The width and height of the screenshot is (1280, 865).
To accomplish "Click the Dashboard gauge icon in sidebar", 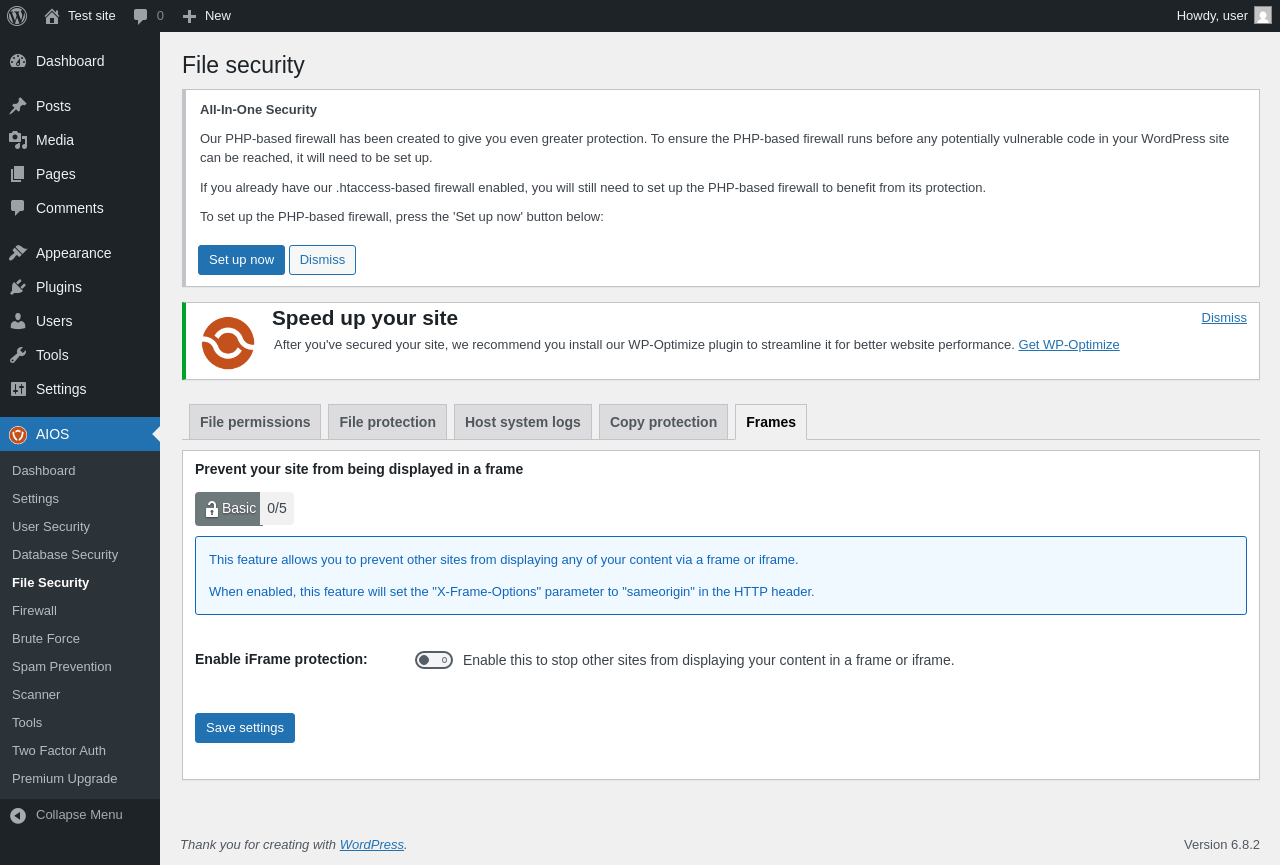I will click(x=18, y=61).
